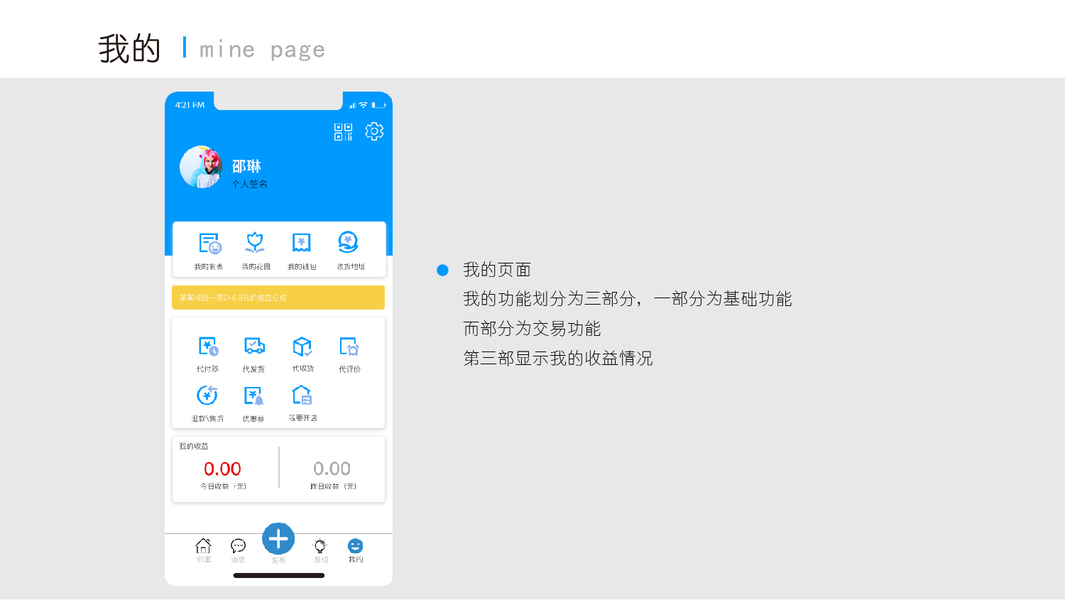1065x600 pixels.
Task: Open 代付款 pending payment icon
Action: coord(208,347)
